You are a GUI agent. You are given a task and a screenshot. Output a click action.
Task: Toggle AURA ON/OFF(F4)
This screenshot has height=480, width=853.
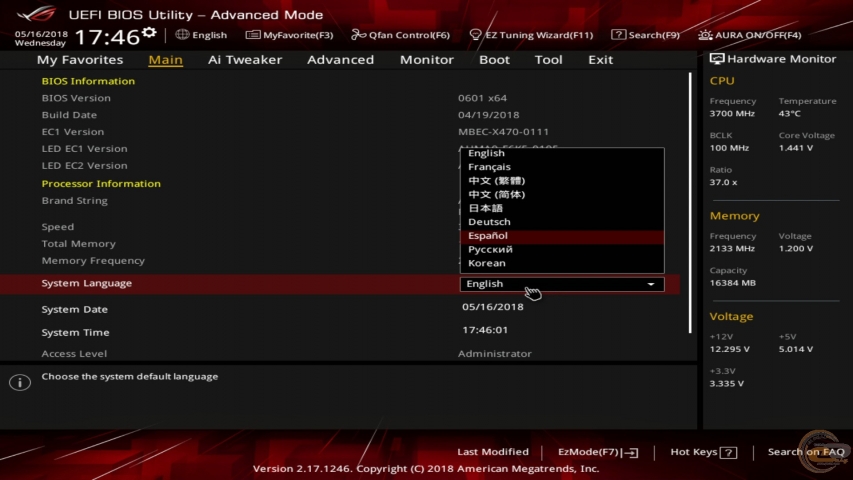pyautogui.click(x=750, y=35)
